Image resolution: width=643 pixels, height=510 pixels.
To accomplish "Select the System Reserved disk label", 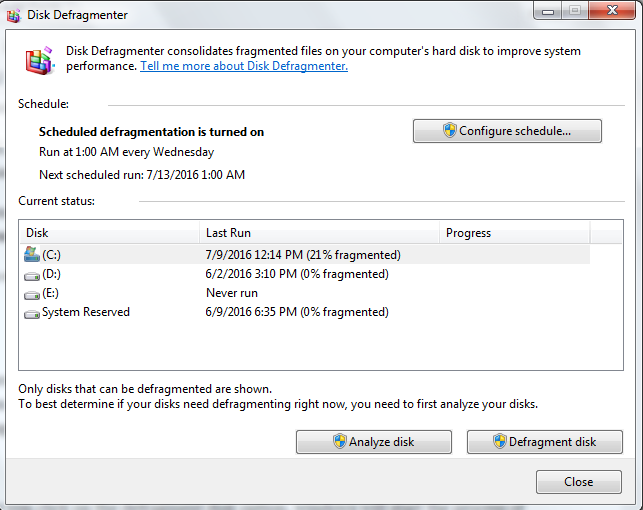I will click(86, 312).
